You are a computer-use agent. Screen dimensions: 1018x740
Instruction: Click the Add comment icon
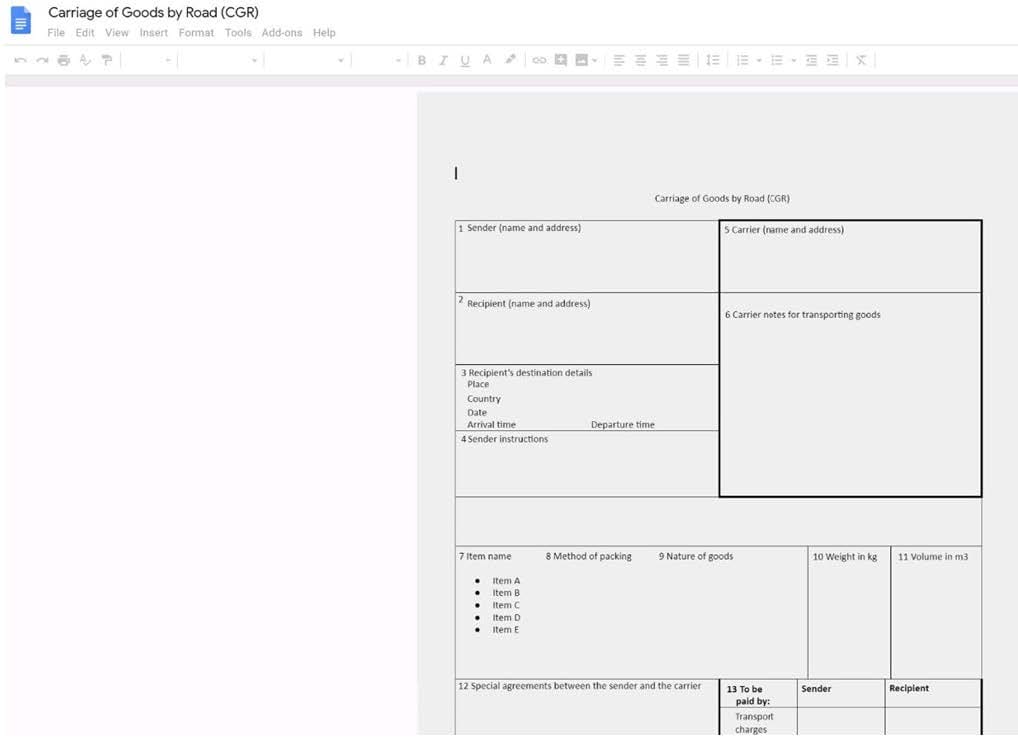tap(561, 61)
